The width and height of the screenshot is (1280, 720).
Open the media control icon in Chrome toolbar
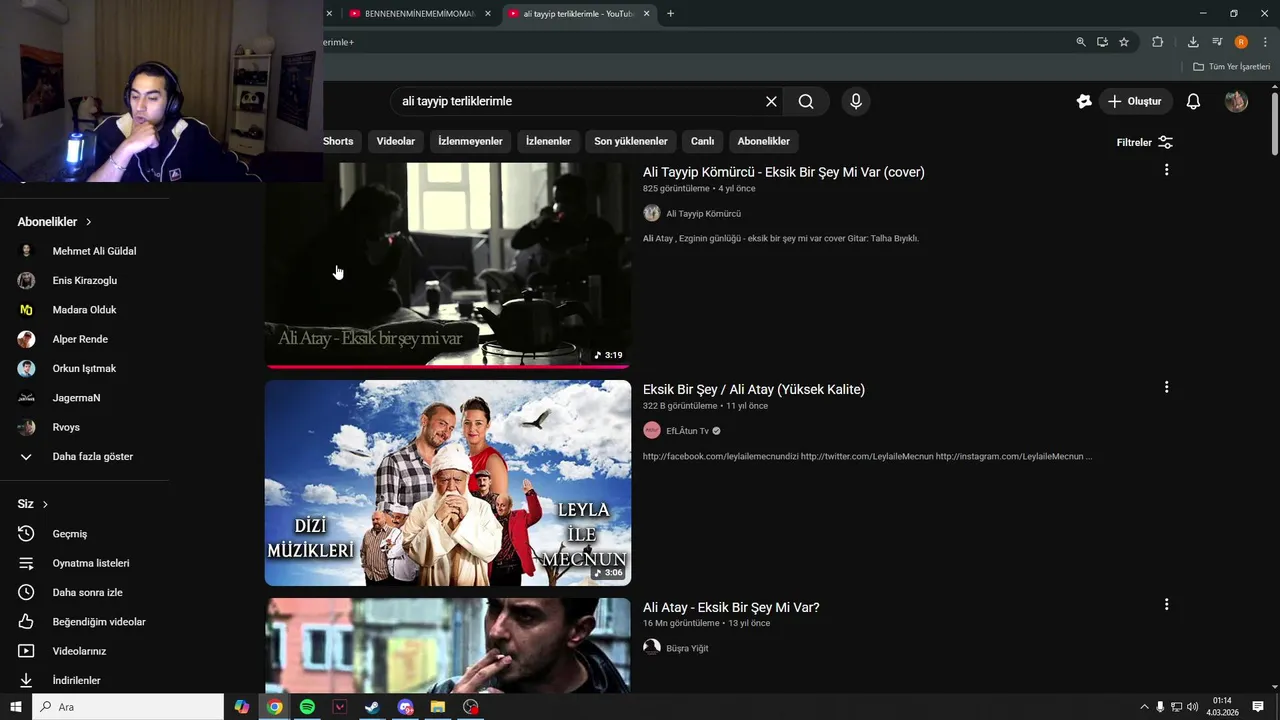pos(1217,42)
